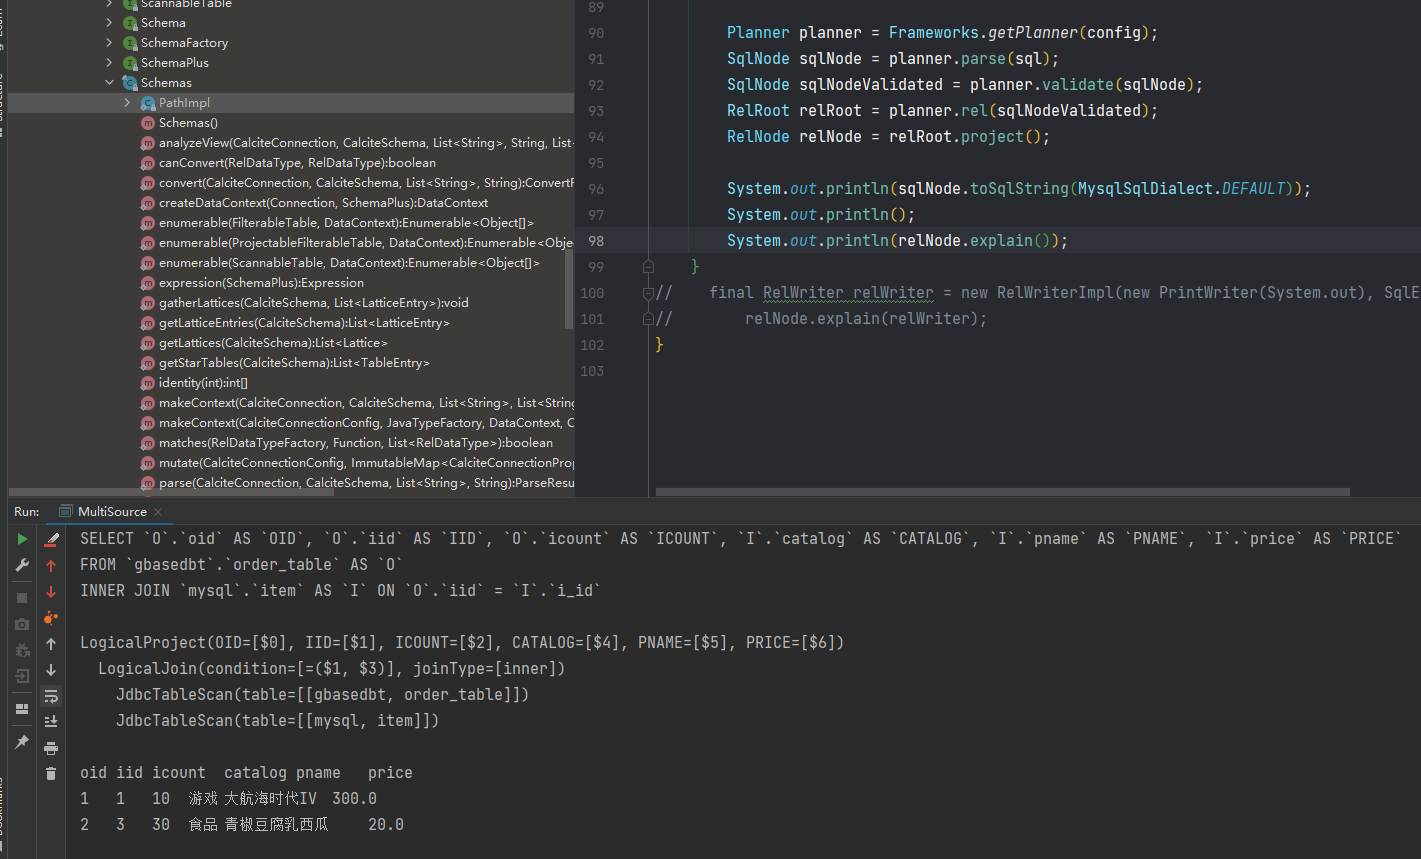Click the INNER JOIN line in console output
1421x859 pixels.
(x=340, y=591)
